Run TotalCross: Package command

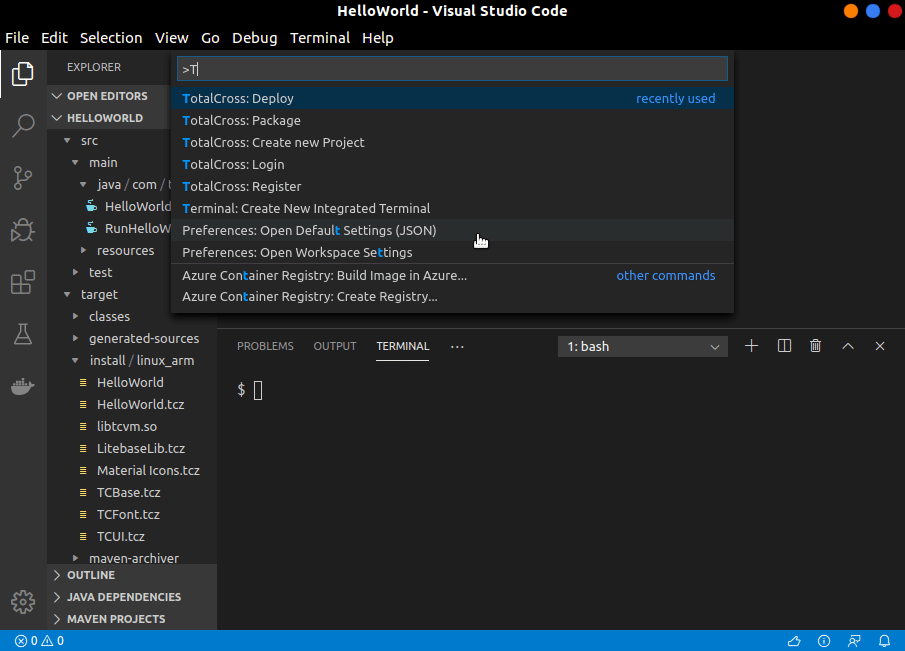[452, 121]
